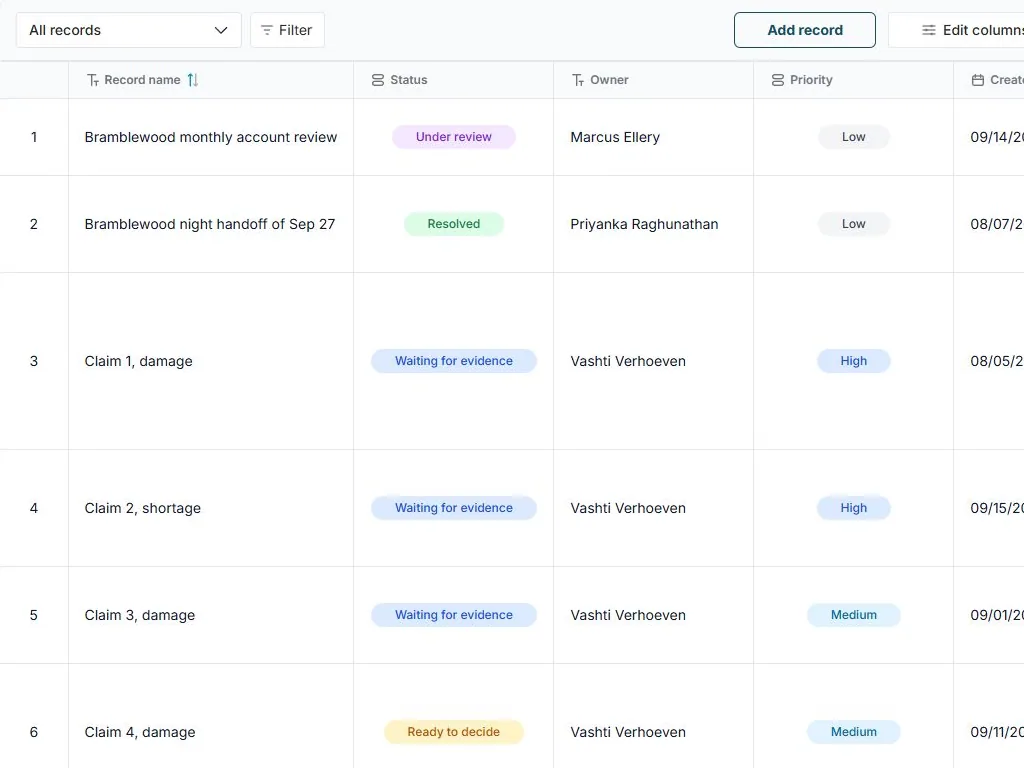1024x768 pixels.
Task: Click the High priority badge for Claim 1
Action: point(854,361)
